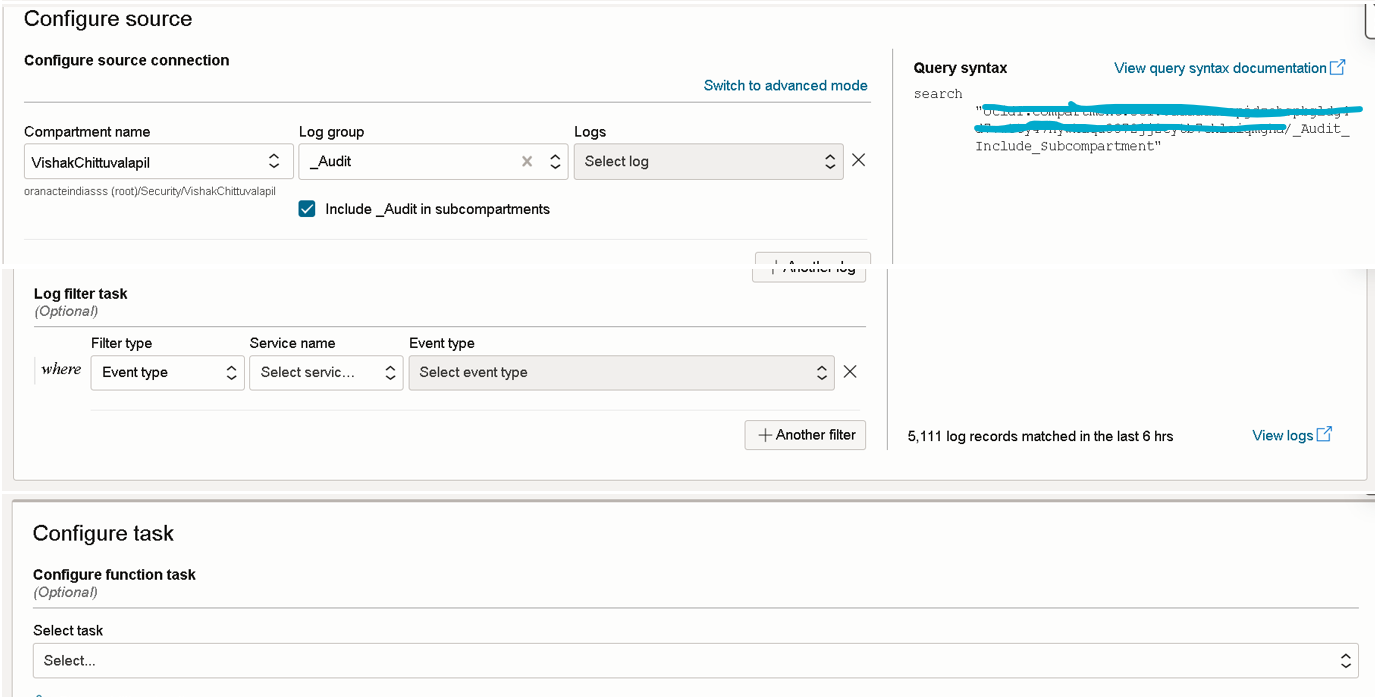
Task: Open the Select task dropdown
Action: coord(696,660)
